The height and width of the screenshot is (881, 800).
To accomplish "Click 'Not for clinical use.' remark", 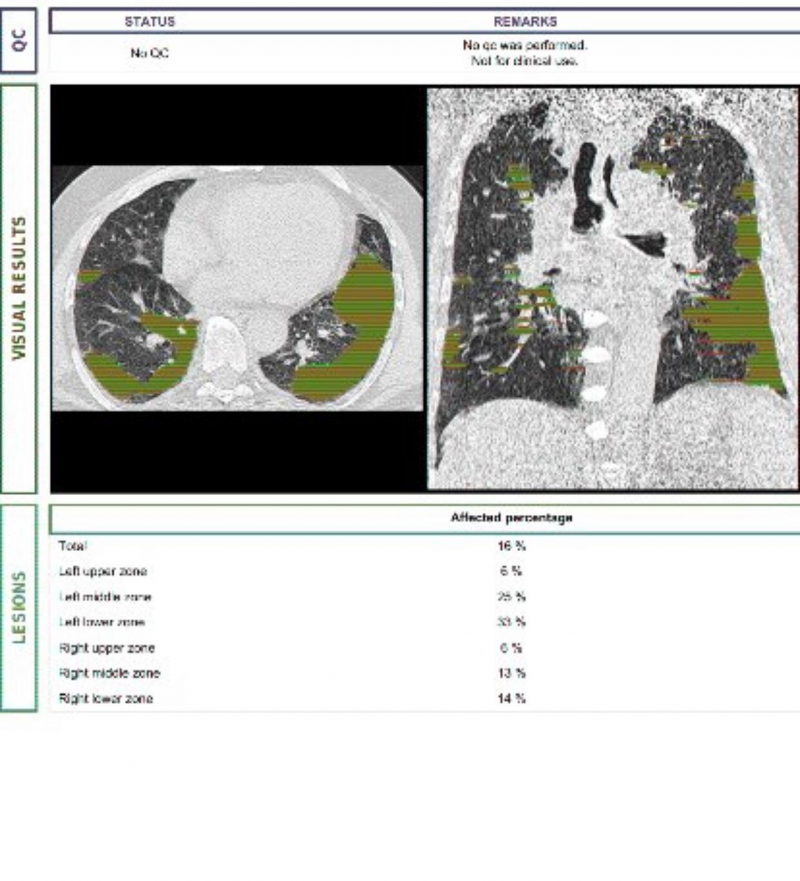I will tap(525, 61).
